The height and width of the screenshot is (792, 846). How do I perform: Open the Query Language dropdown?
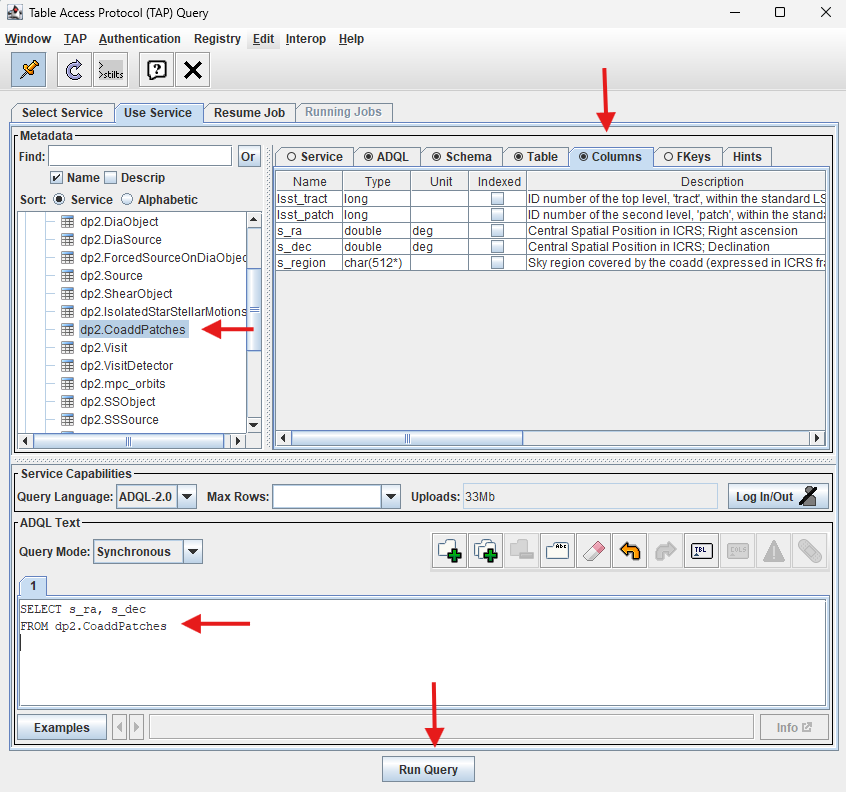(187, 496)
